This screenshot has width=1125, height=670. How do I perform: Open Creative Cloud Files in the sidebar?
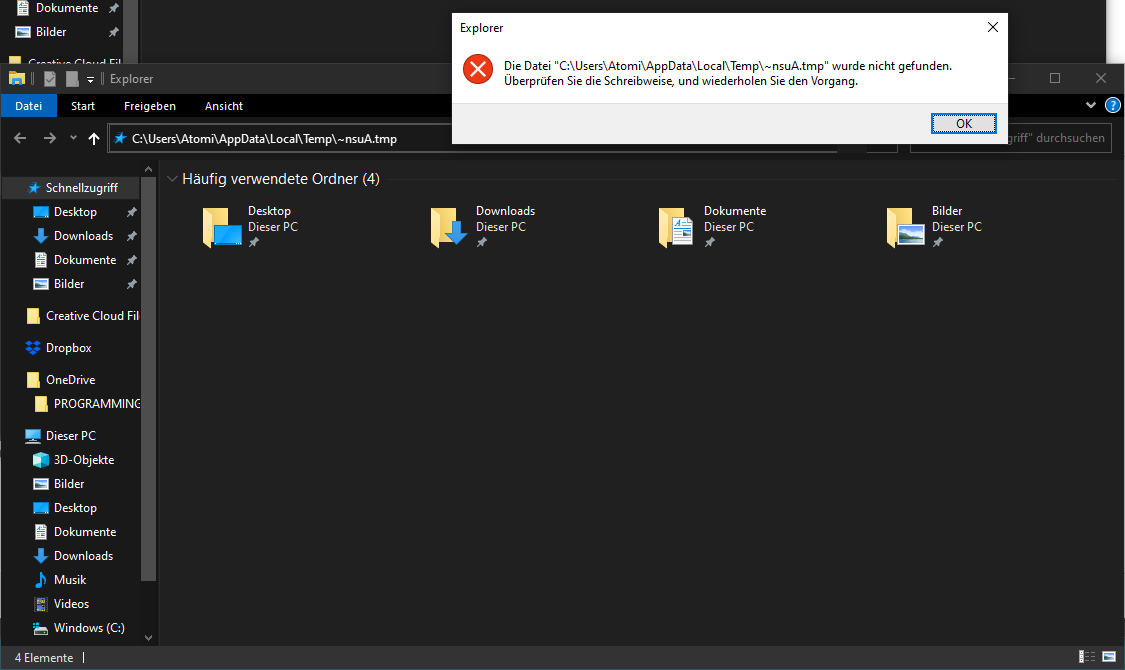point(82,316)
